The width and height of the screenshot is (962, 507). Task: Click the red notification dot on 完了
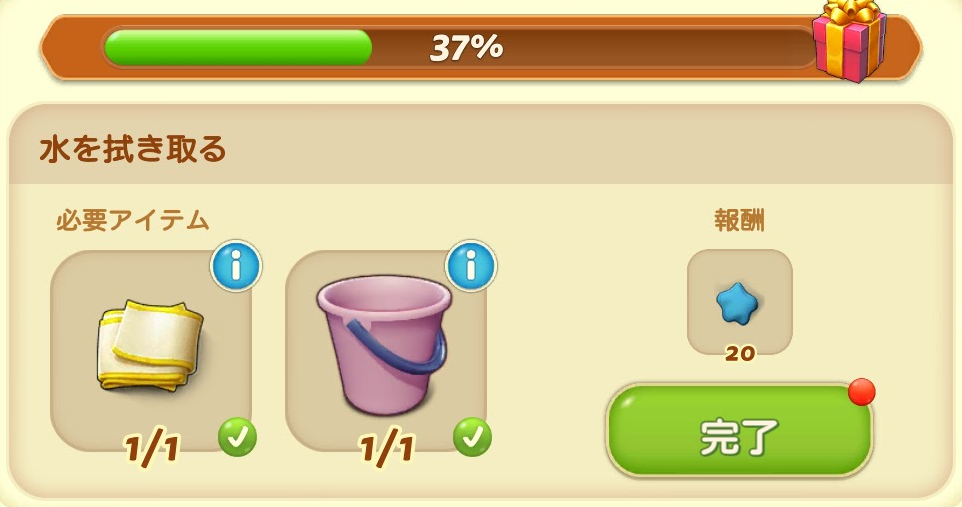pyautogui.click(x=861, y=392)
